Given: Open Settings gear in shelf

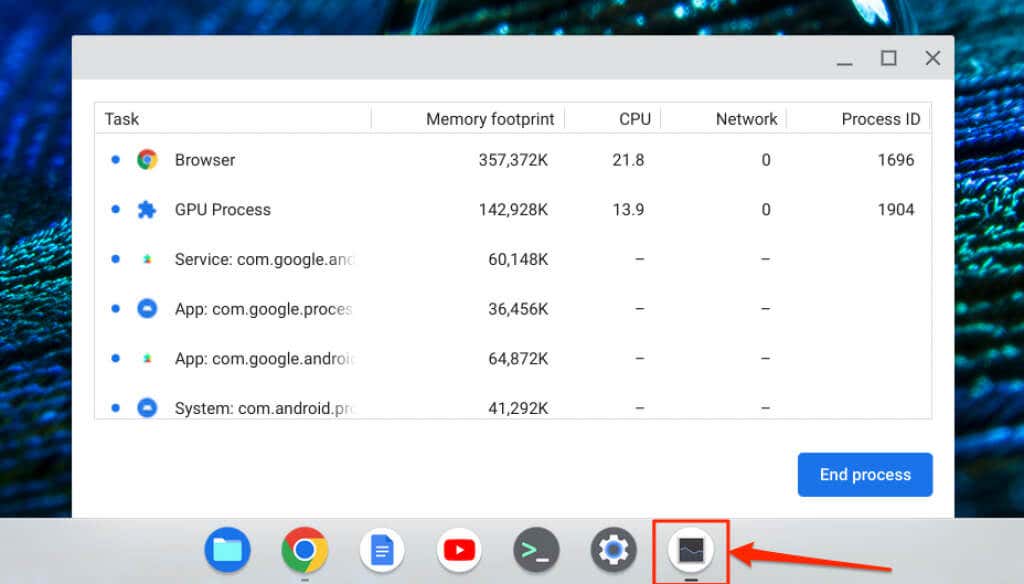Looking at the screenshot, I should tap(613, 550).
